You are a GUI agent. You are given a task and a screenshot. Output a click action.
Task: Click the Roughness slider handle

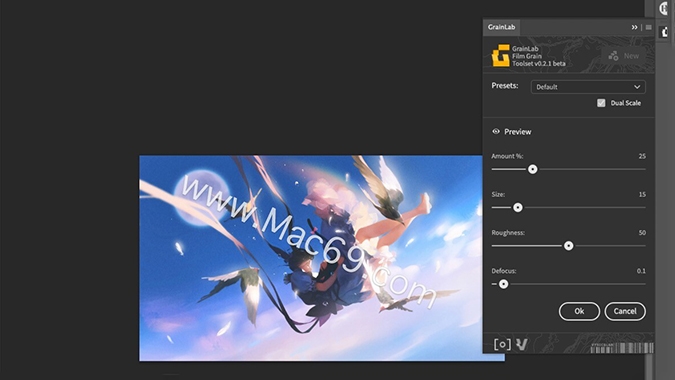click(569, 246)
